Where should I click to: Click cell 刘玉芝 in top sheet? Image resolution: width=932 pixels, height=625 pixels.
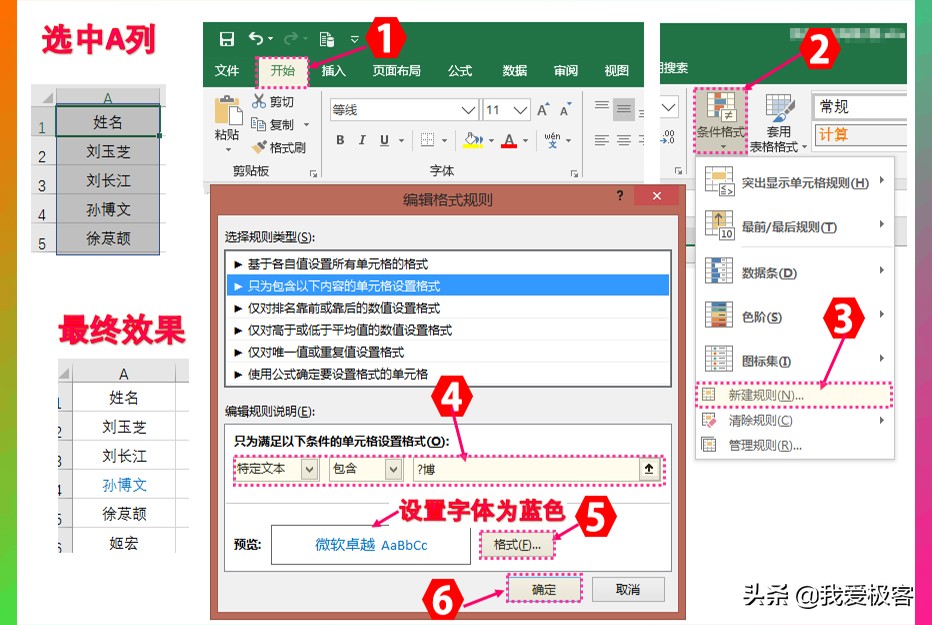click(x=108, y=151)
